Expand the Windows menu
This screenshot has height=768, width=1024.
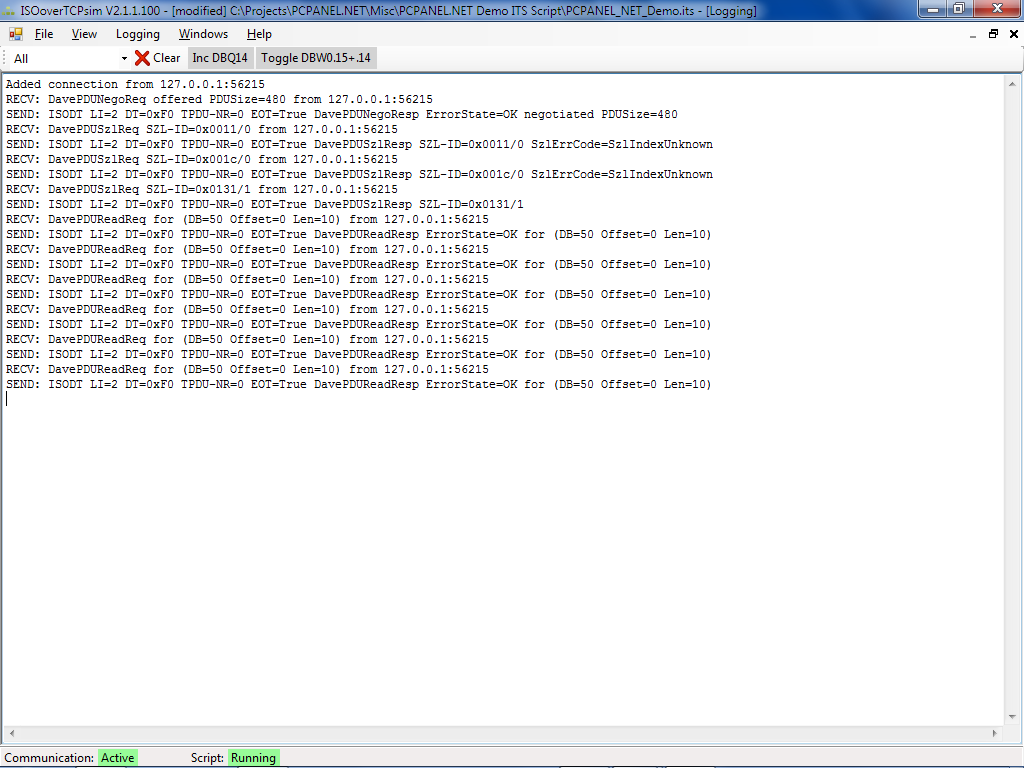point(203,34)
